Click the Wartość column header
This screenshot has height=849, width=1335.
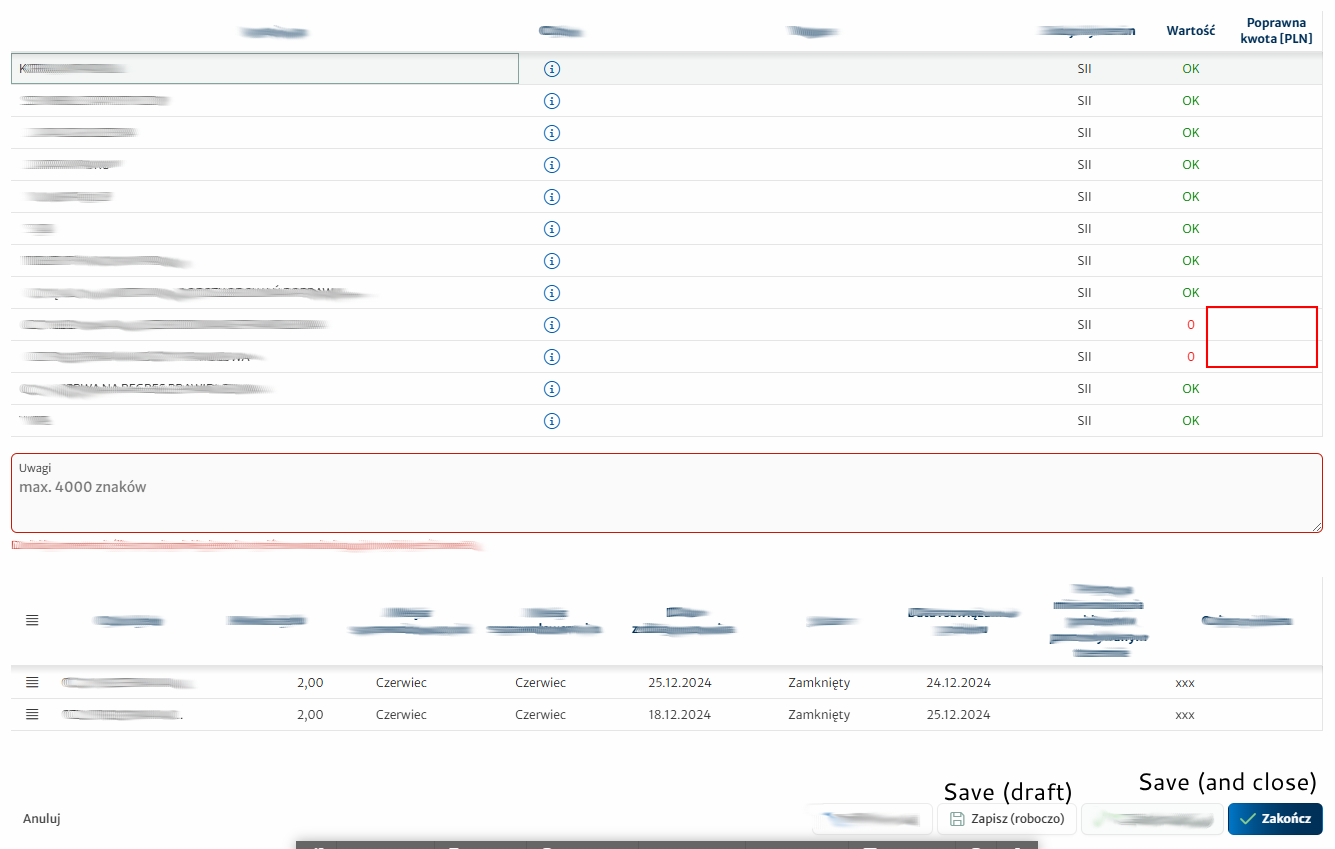click(x=1191, y=30)
